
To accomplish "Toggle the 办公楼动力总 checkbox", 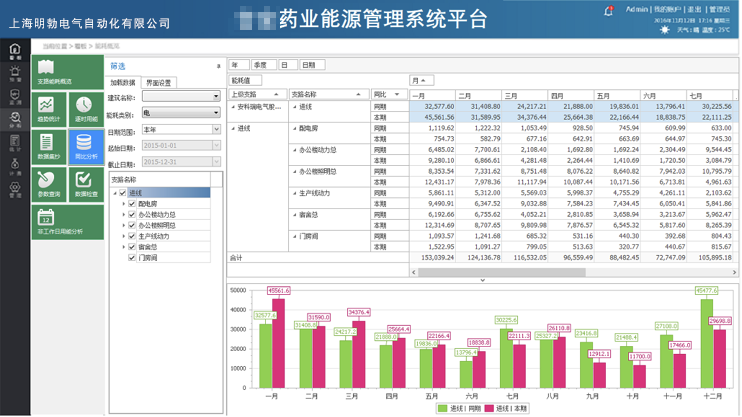I will (132, 215).
